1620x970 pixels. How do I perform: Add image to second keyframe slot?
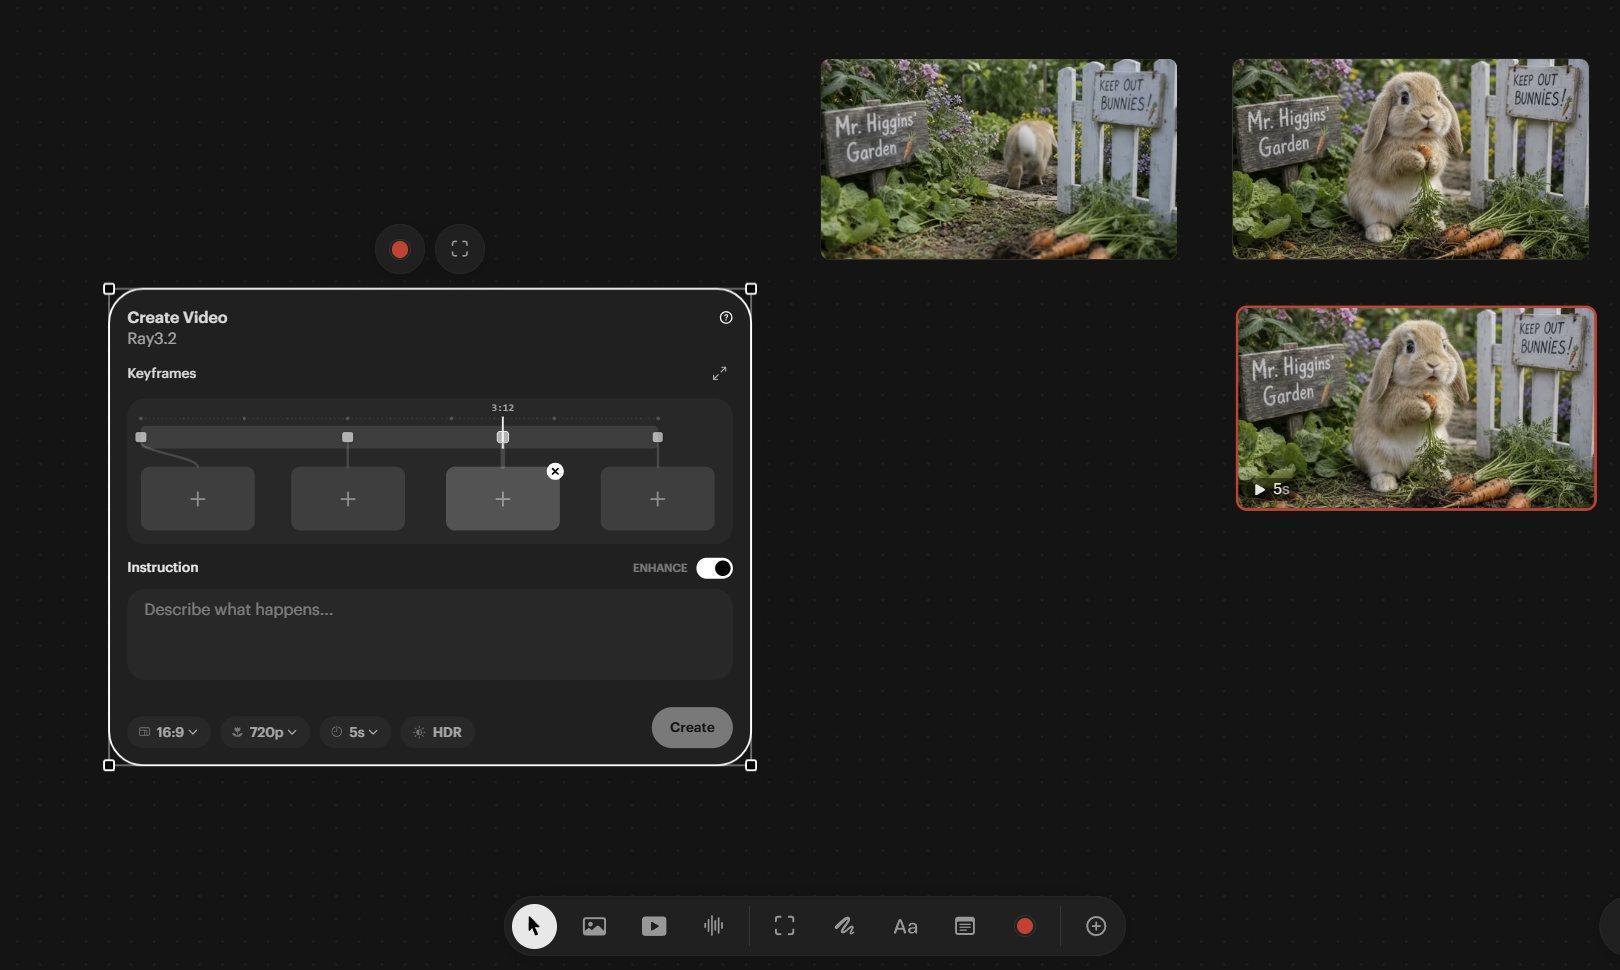point(348,499)
